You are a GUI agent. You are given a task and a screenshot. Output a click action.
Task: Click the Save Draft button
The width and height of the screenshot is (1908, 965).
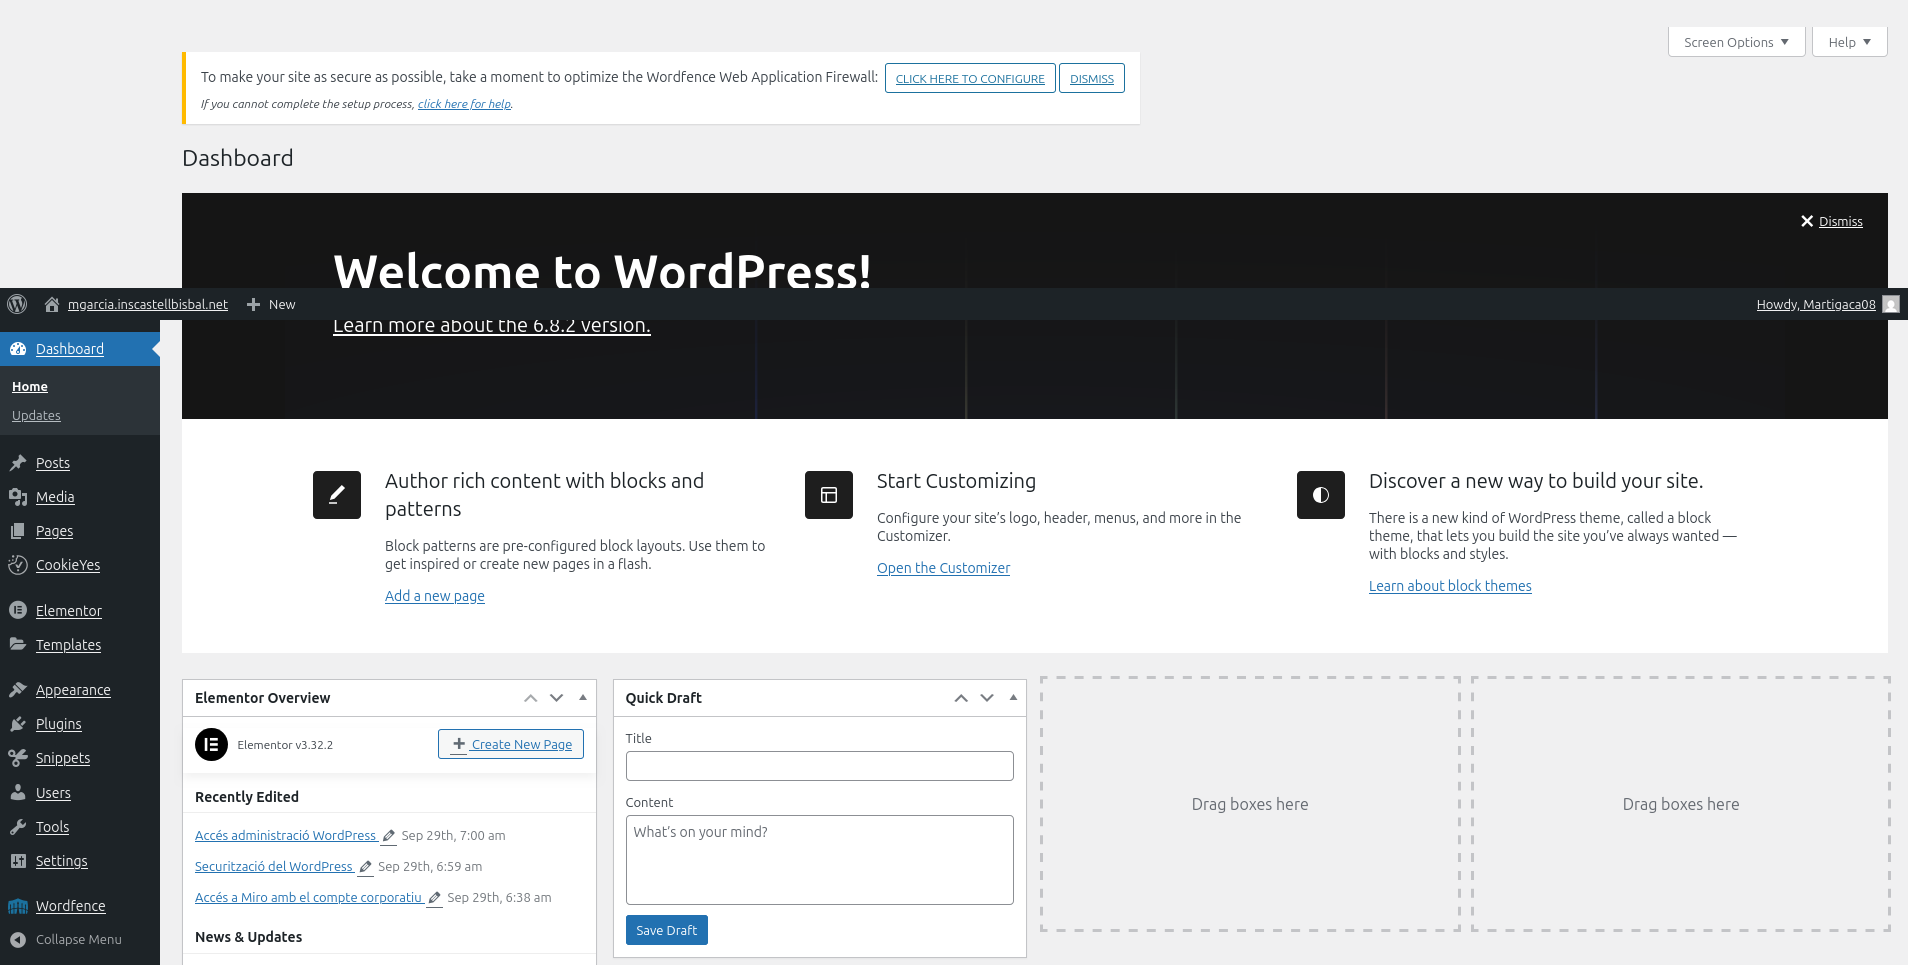coord(666,930)
